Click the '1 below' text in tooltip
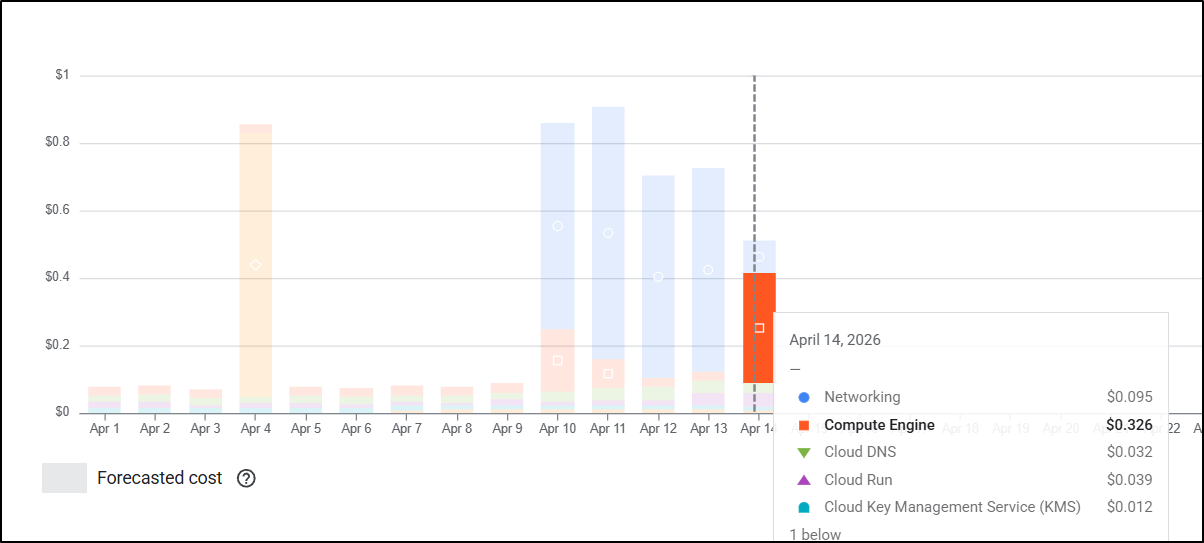This screenshot has width=1204, height=543. pos(815,534)
